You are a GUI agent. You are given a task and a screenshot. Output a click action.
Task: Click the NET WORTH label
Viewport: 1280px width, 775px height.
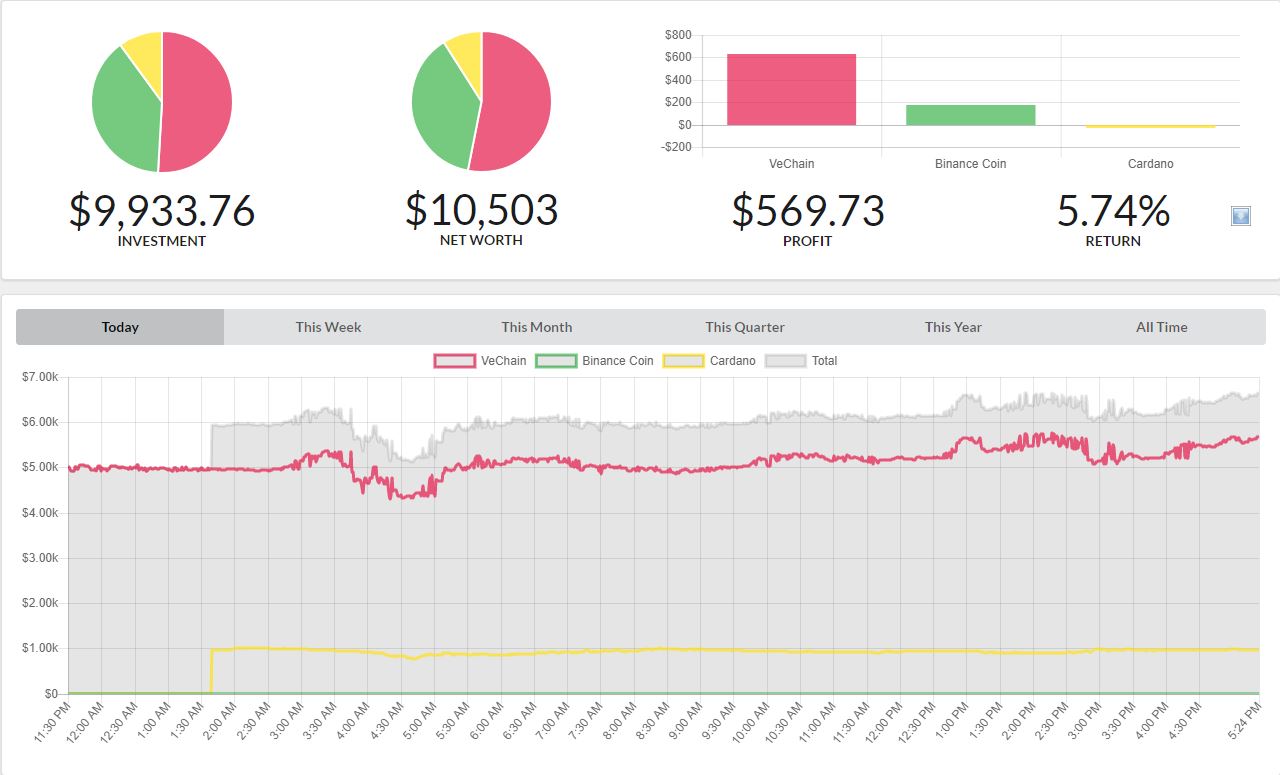tap(481, 240)
